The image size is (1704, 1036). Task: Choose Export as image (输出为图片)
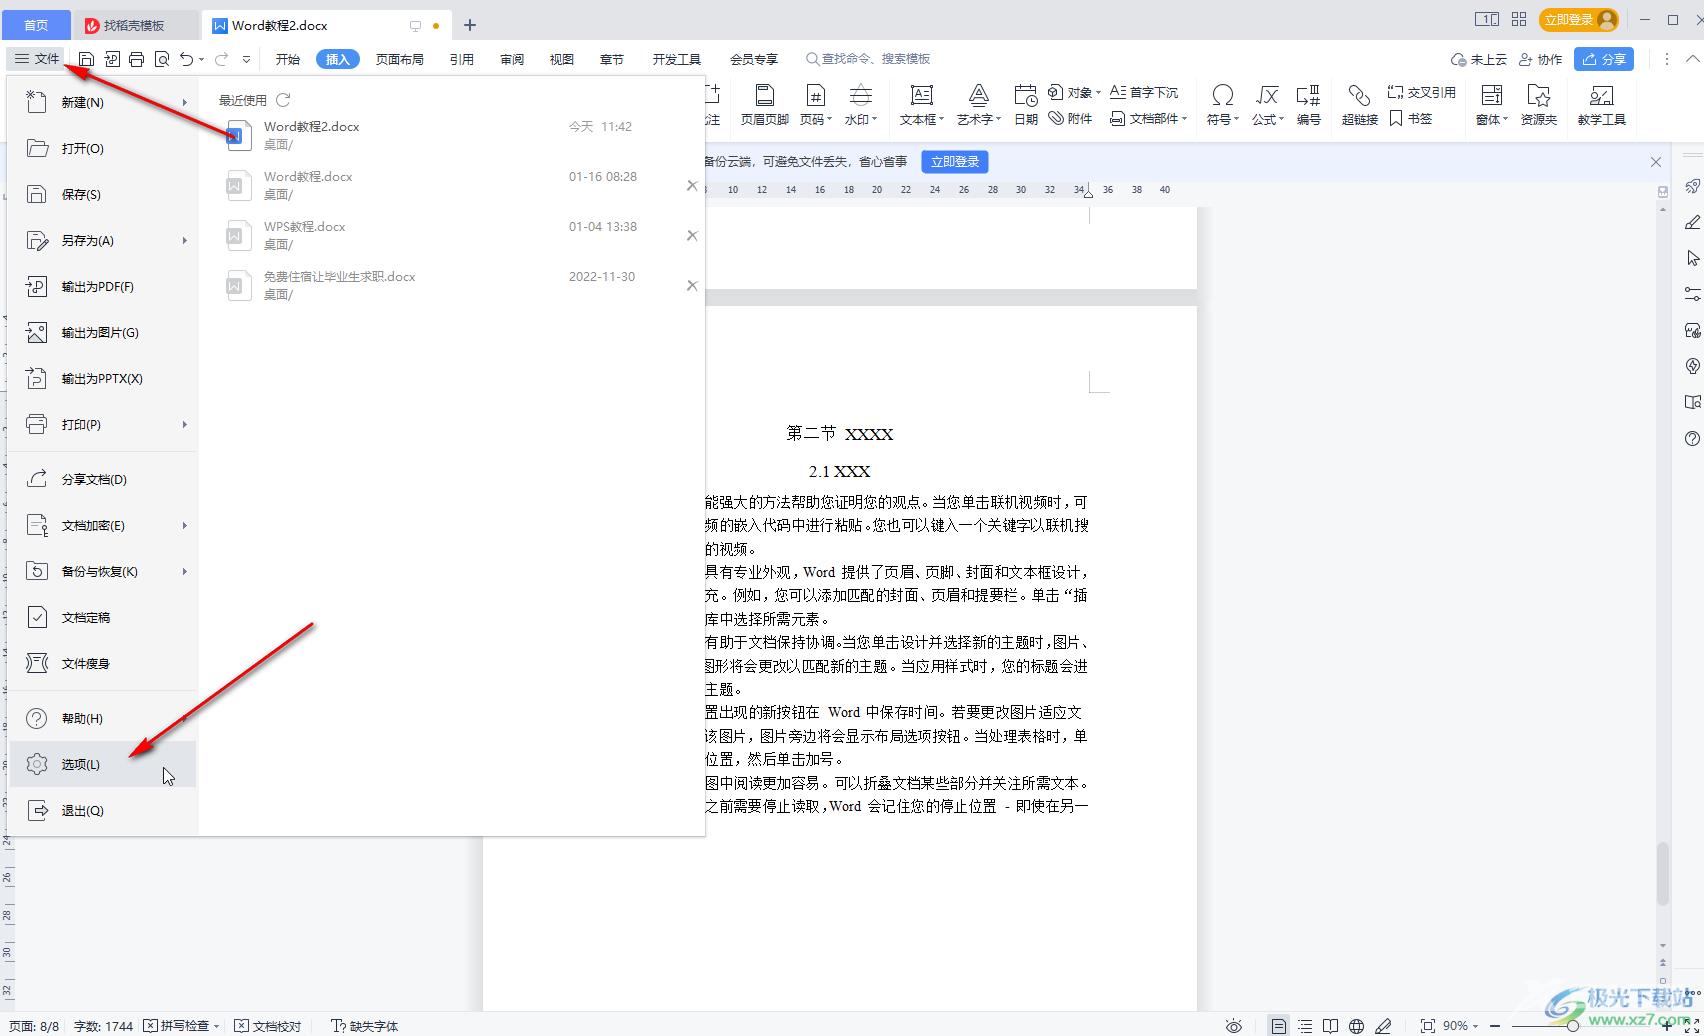coord(102,332)
